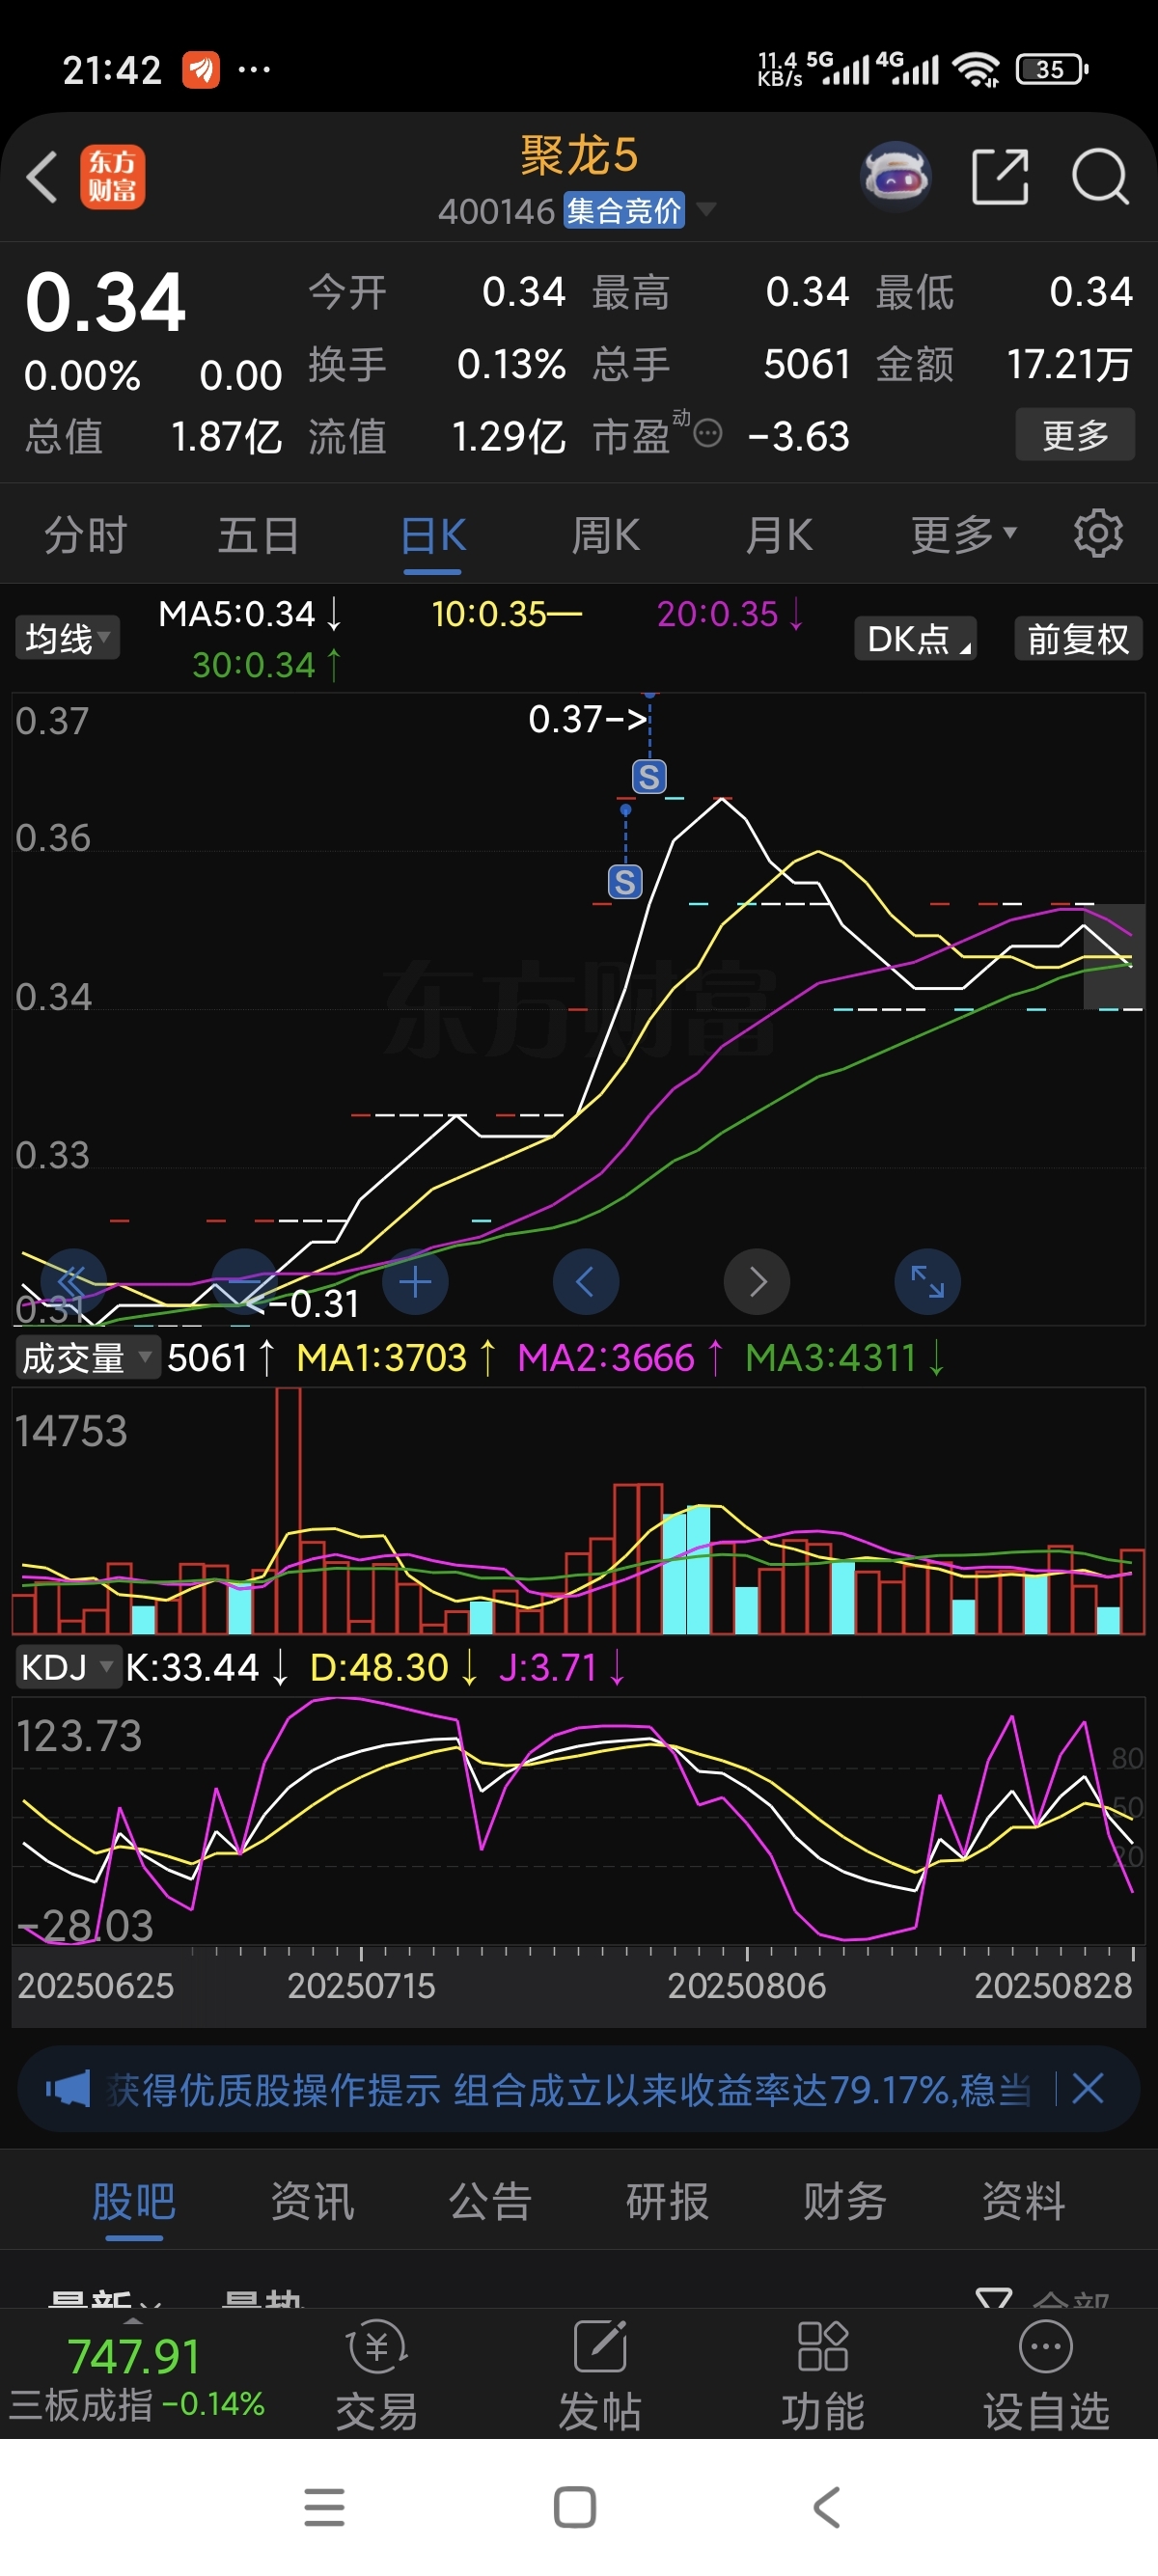Toggle 前复权 adjustment mode

click(x=1078, y=638)
